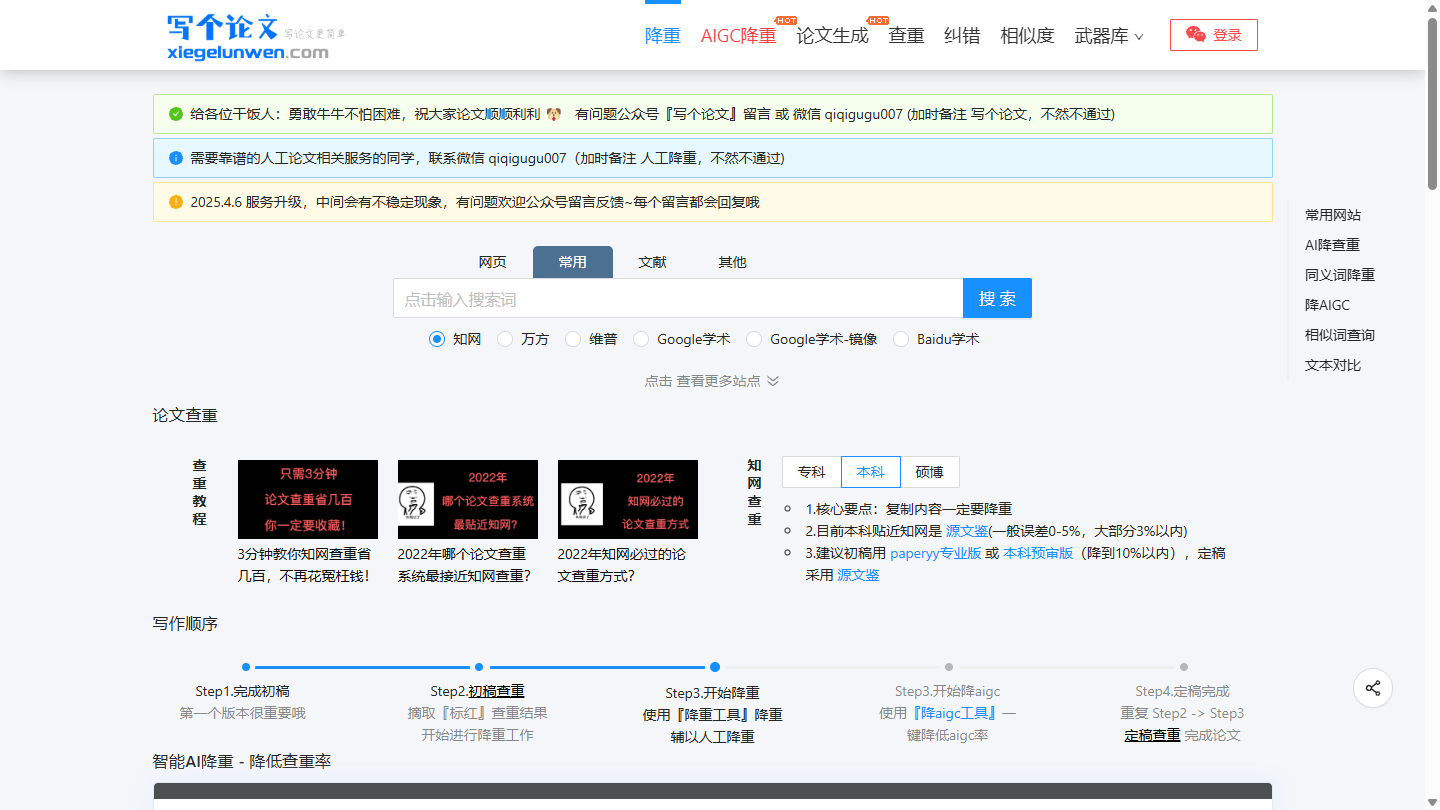1440x810 pixels.
Task: Switch to the 网页 search tab
Action: (492, 262)
